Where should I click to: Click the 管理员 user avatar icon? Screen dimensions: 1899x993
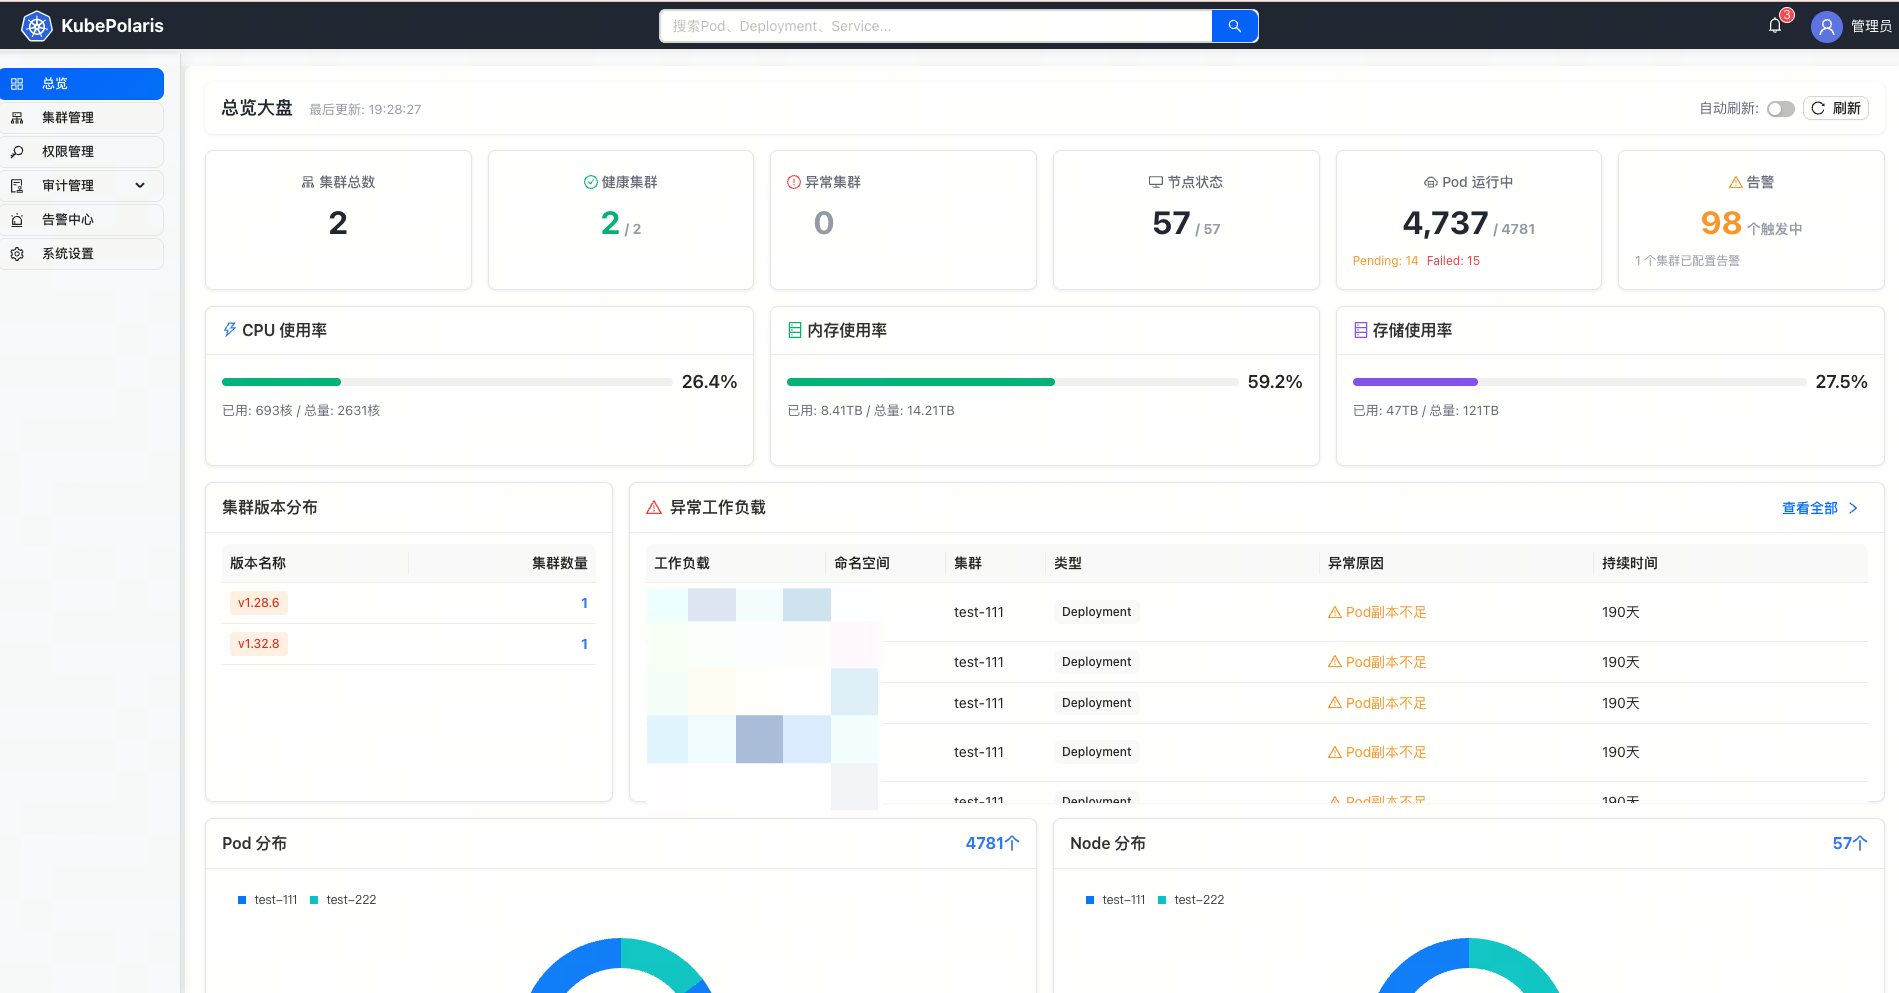[x=1826, y=26]
